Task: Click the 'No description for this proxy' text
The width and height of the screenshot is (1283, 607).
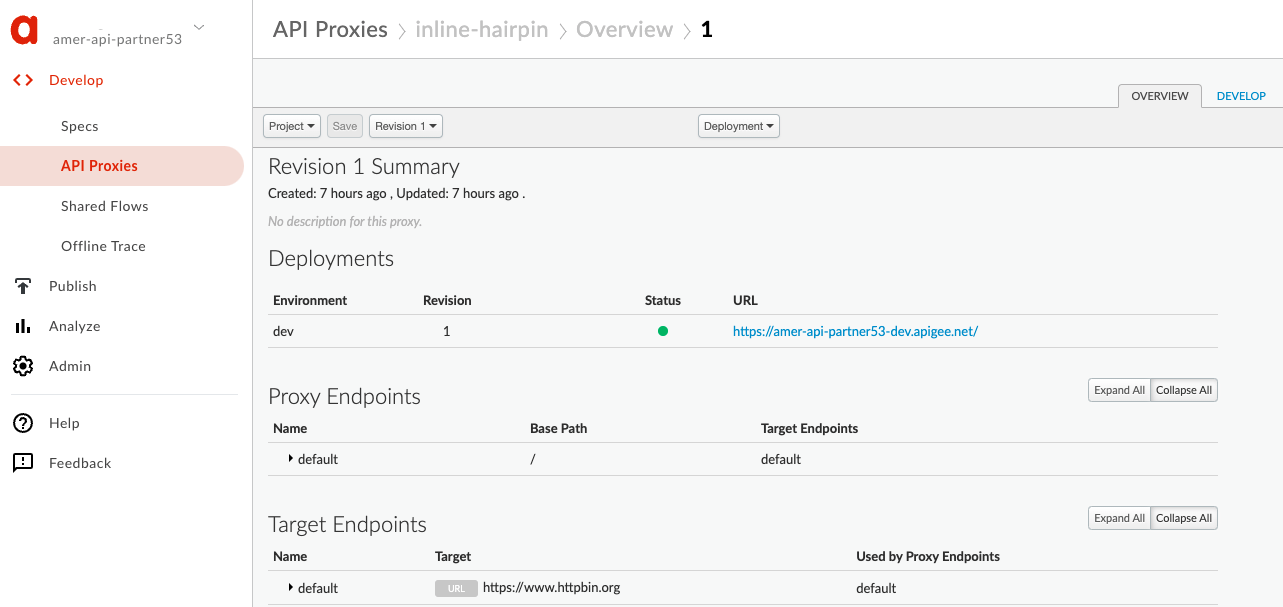Action: tap(345, 221)
